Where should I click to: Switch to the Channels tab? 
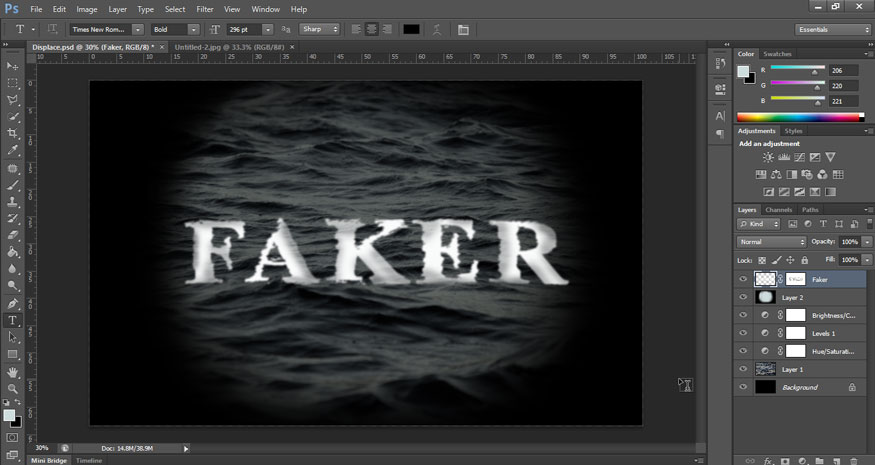click(x=778, y=210)
